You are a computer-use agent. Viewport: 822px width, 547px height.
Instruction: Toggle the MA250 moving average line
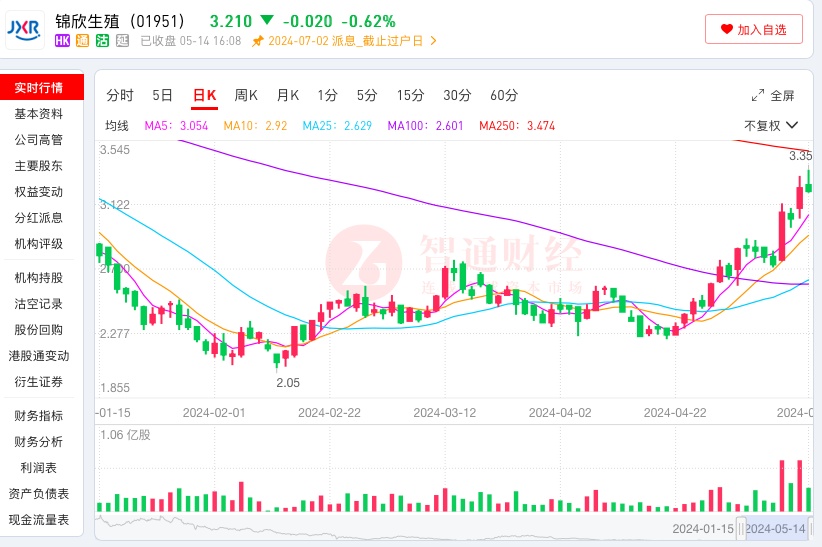coord(516,126)
